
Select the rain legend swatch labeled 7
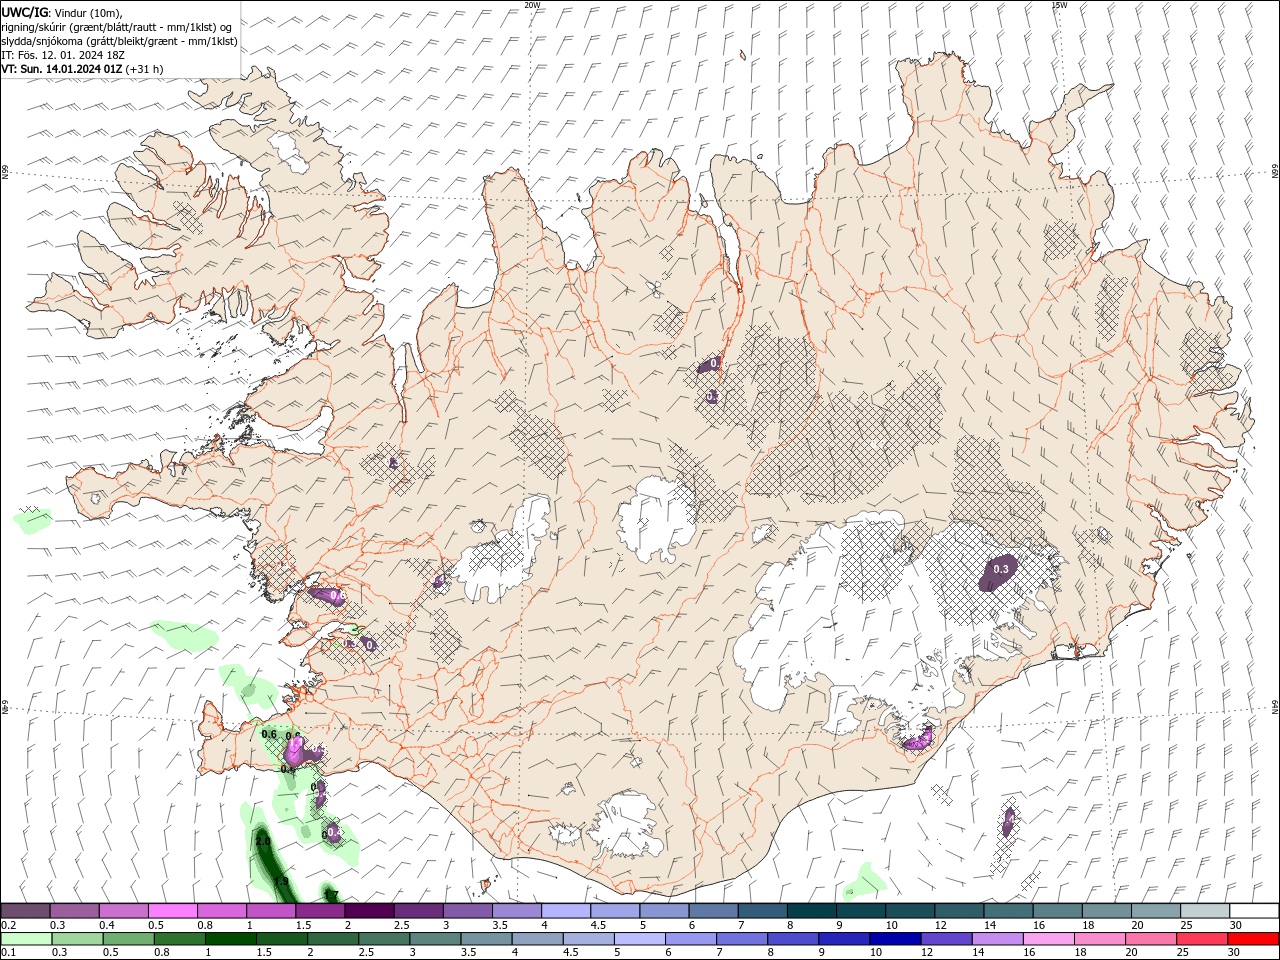pos(742,939)
